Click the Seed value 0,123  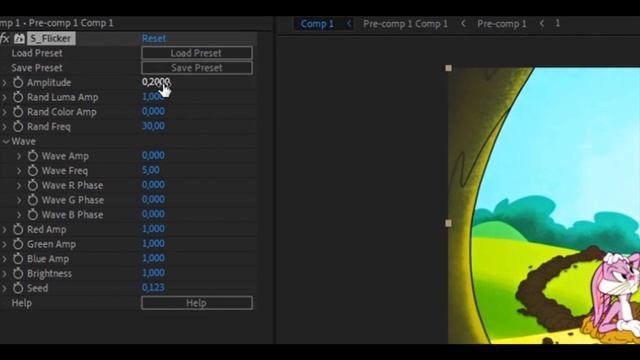coord(153,287)
